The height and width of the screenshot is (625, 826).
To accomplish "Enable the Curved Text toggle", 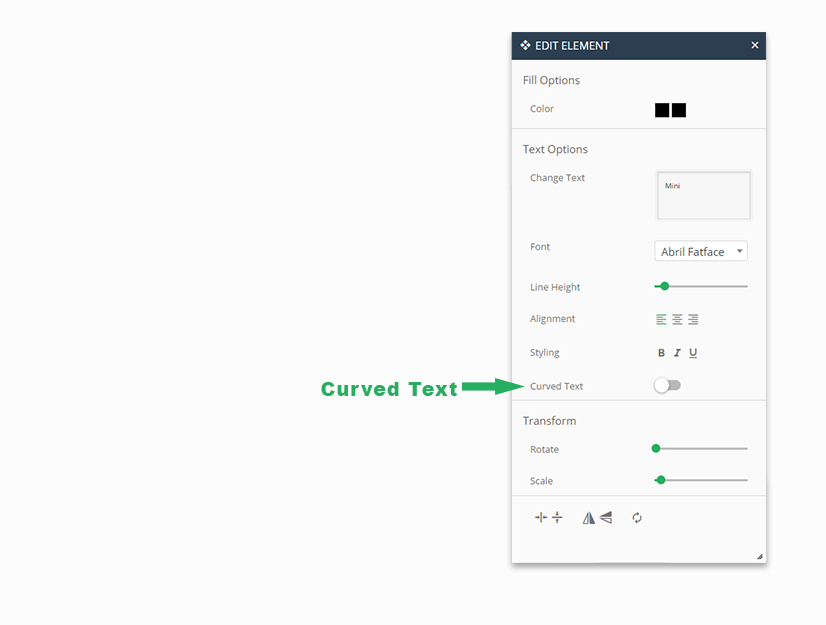I will pyautogui.click(x=666, y=386).
